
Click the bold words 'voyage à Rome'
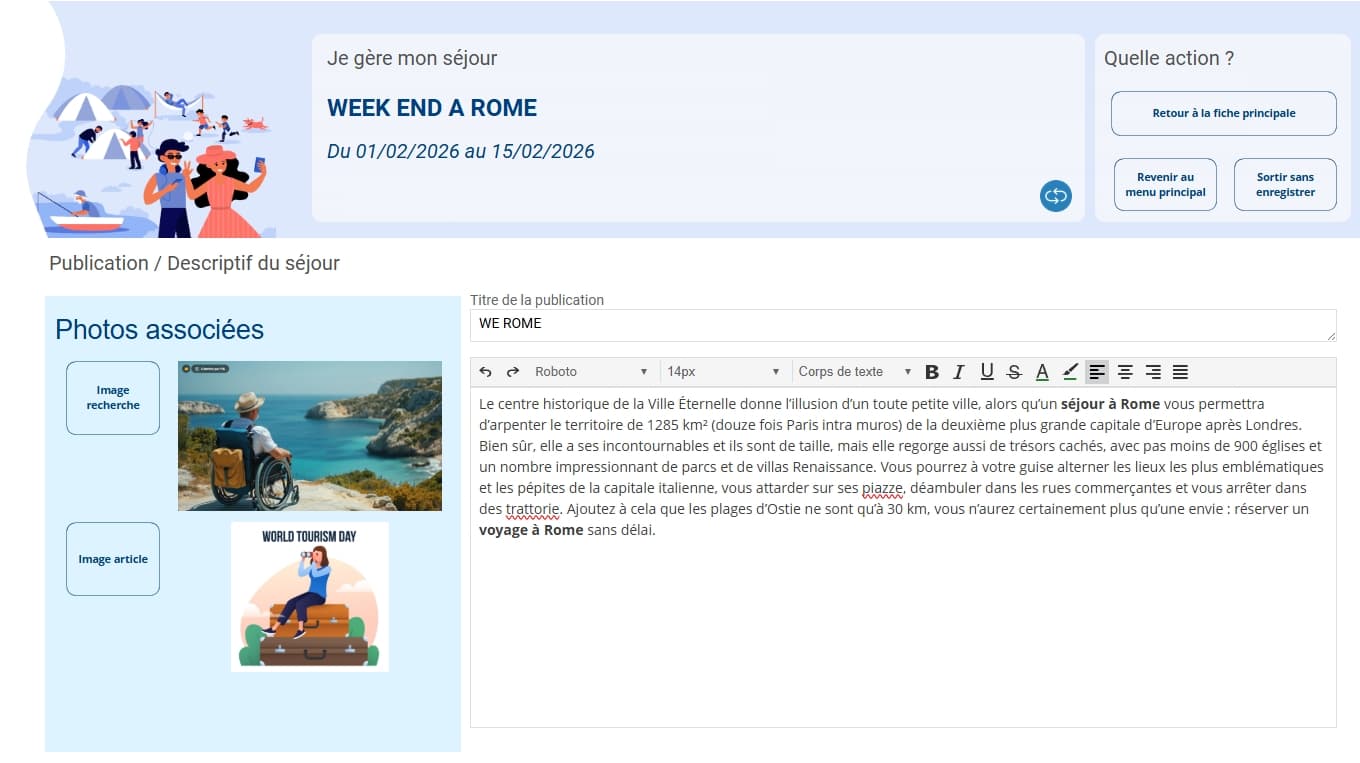coord(531,530)
